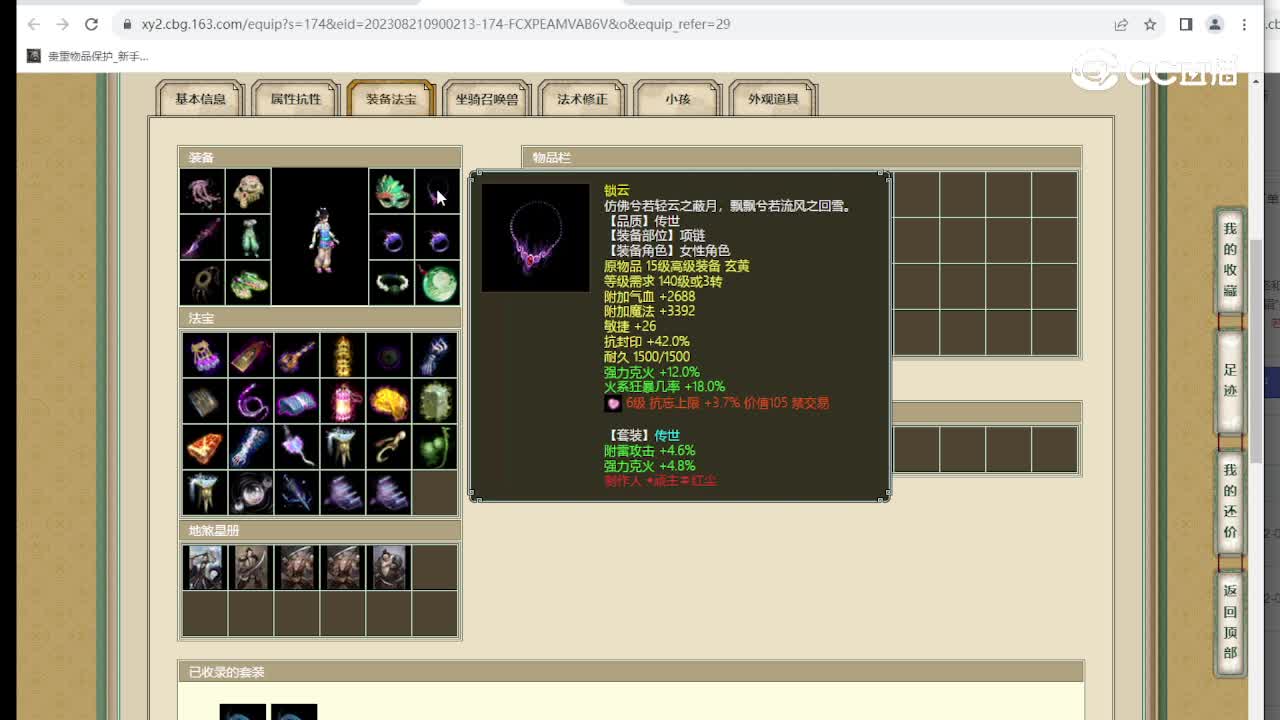
Task: Open the browser side panel
Action: (1186, 24)
